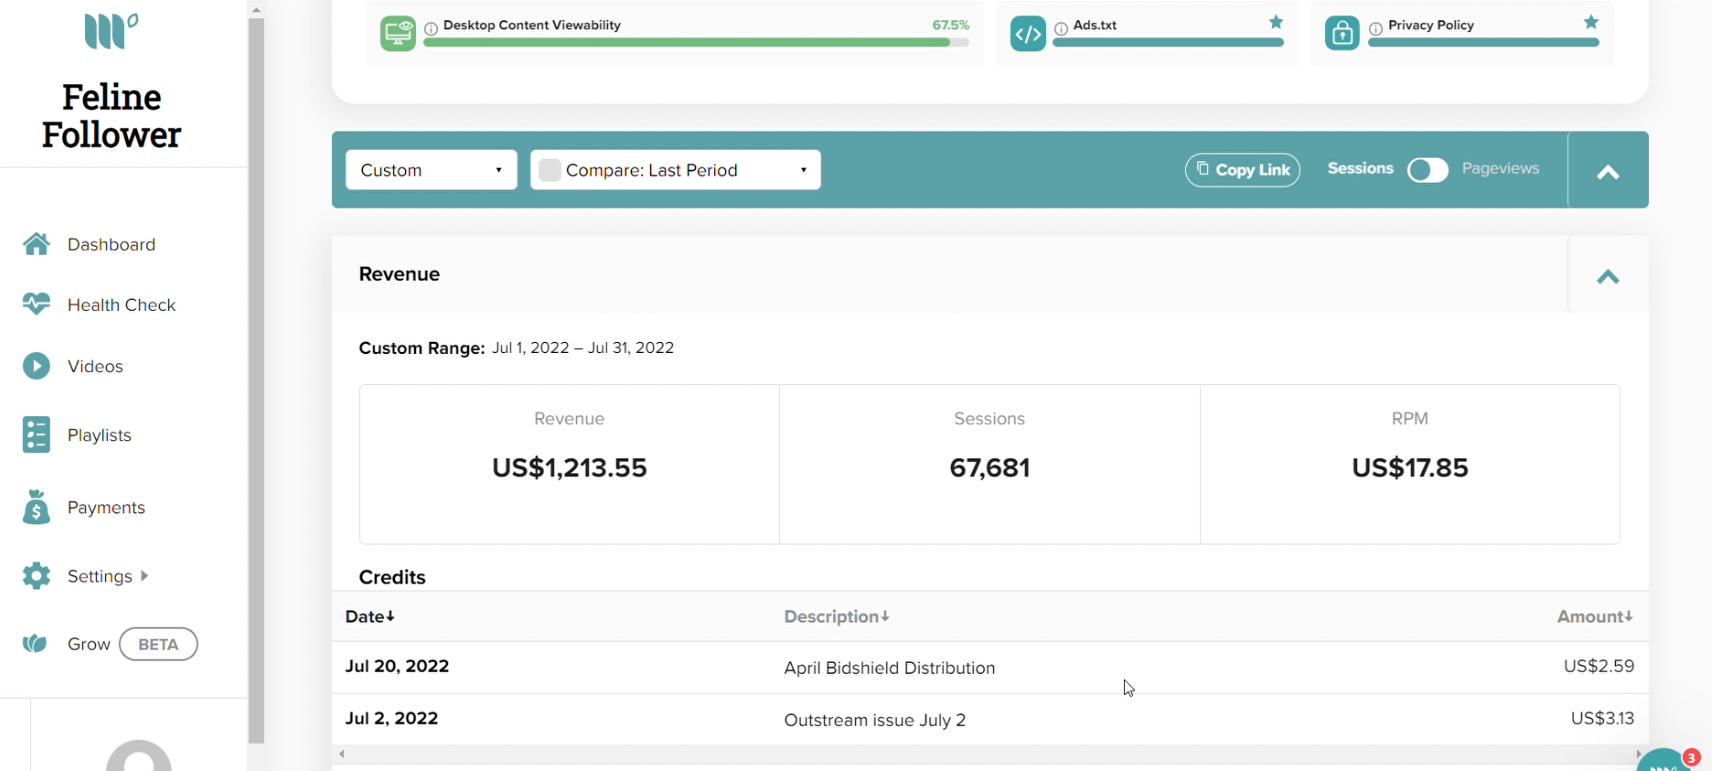The height and width of the screenshot is (771, 1712).
Task: Click the Pageviews label
Action: point(1500,169)
